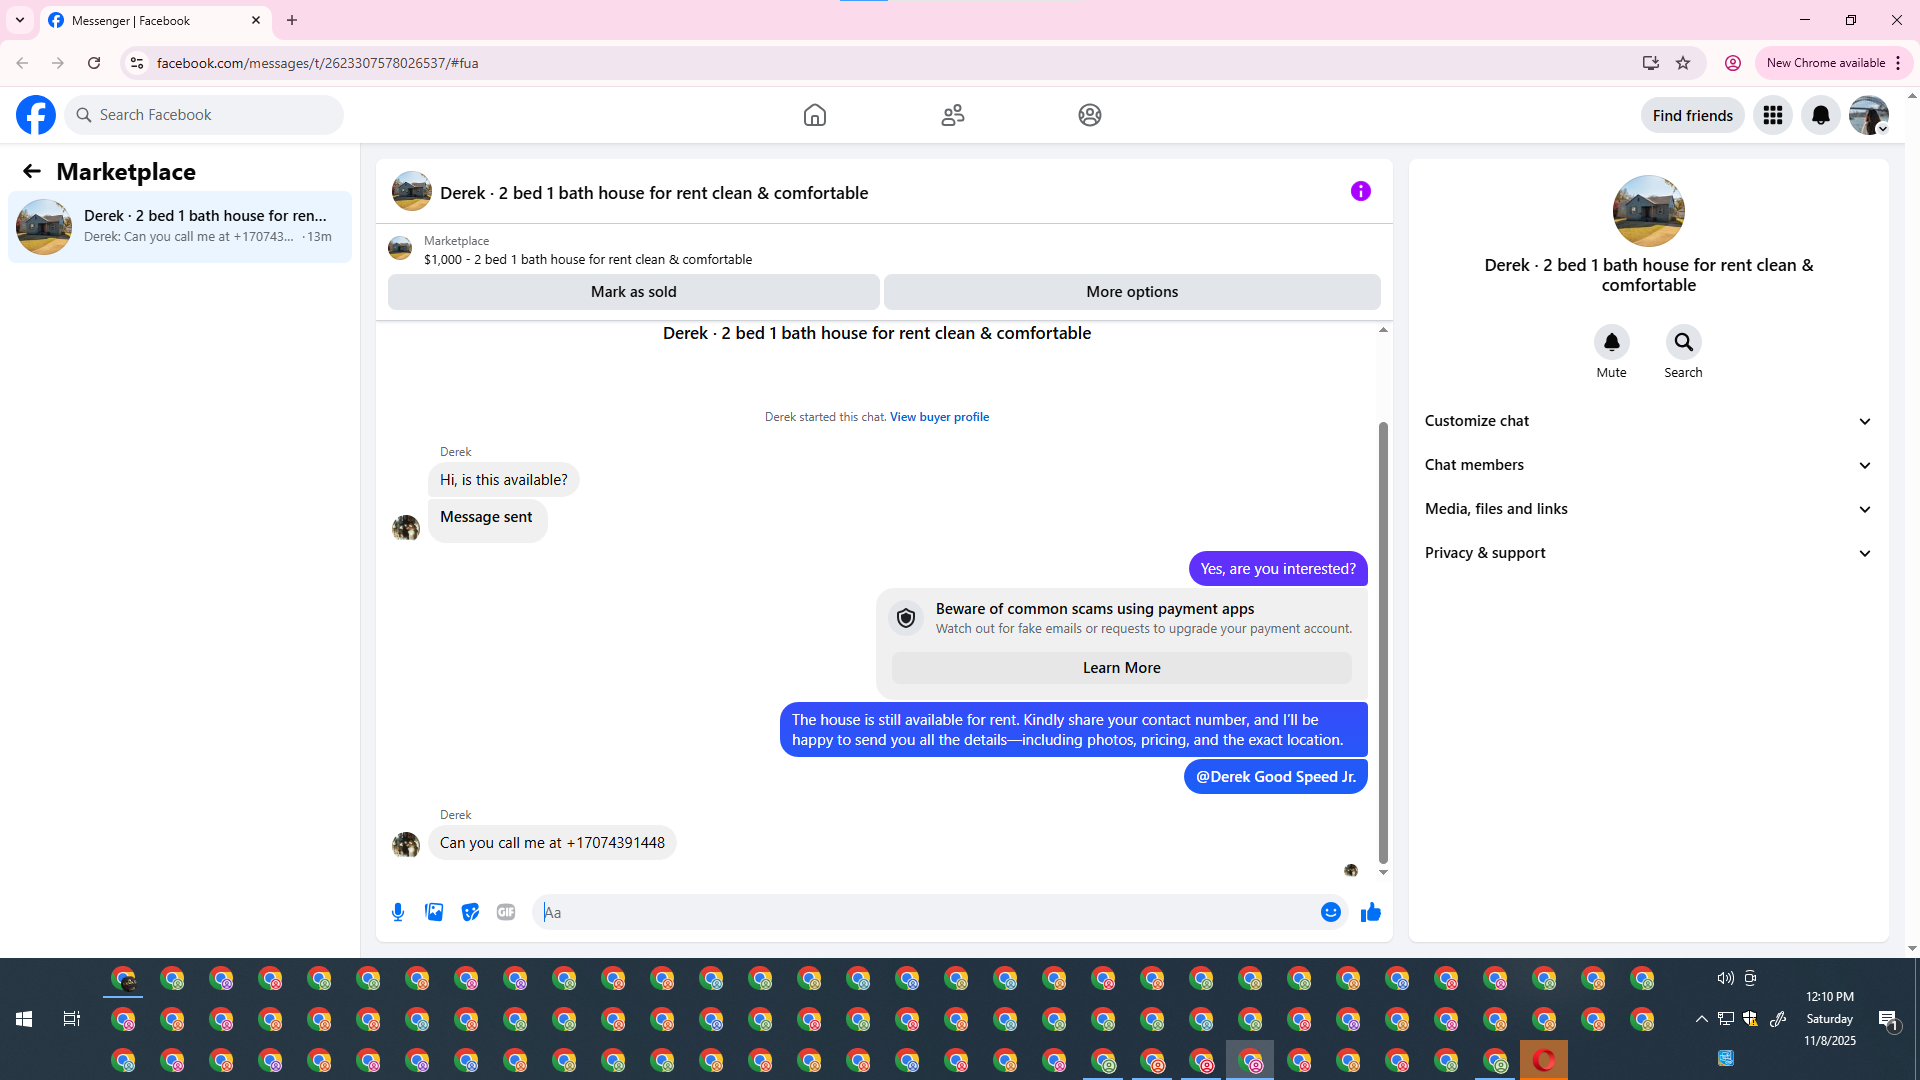Open the Friends tab
1920x1080 pixels.
point(952,115)
